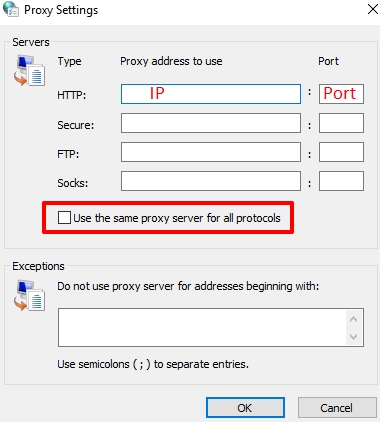380x422 pixels.
Task: Close the Proxy Settings window
Action: (x=372, y=9)
